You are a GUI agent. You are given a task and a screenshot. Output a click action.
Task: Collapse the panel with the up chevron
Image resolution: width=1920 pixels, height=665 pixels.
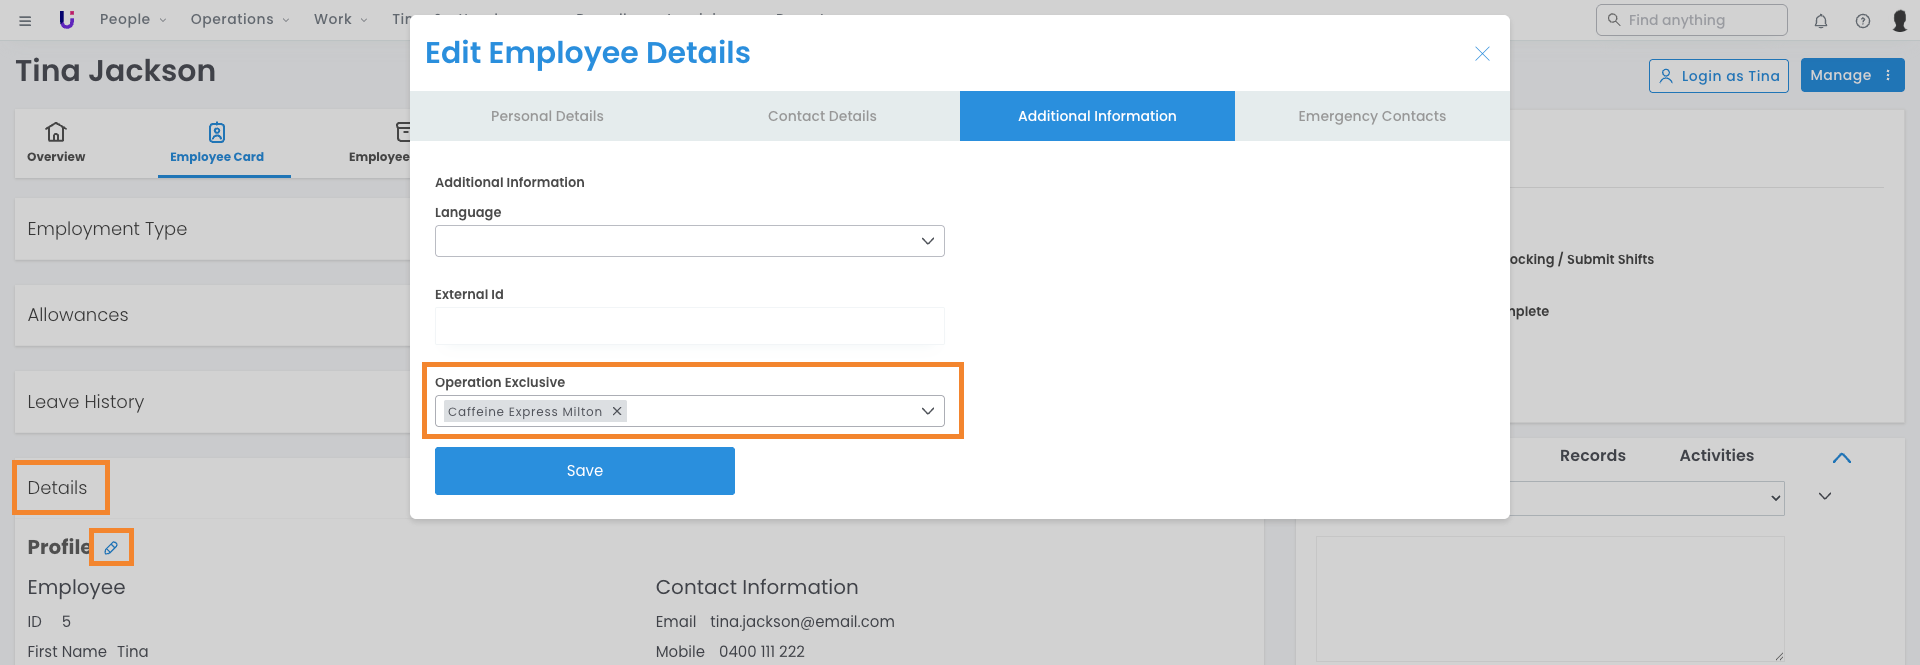tap(1841, 458)
